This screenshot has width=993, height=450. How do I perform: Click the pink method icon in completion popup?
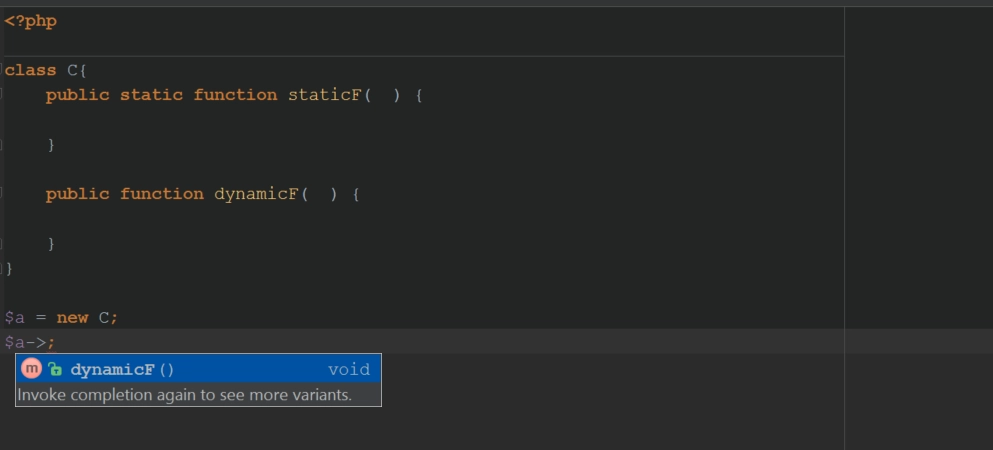(x=30, y=368)
